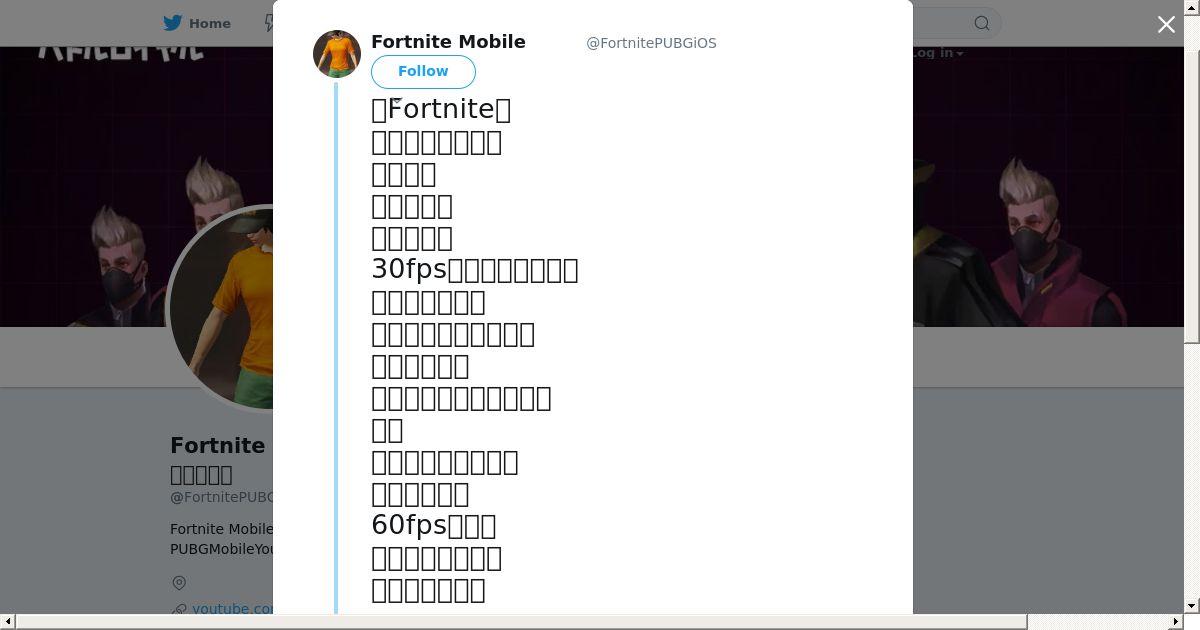
Task: Open the youtube.com profile link
Action: coord(233,608)
